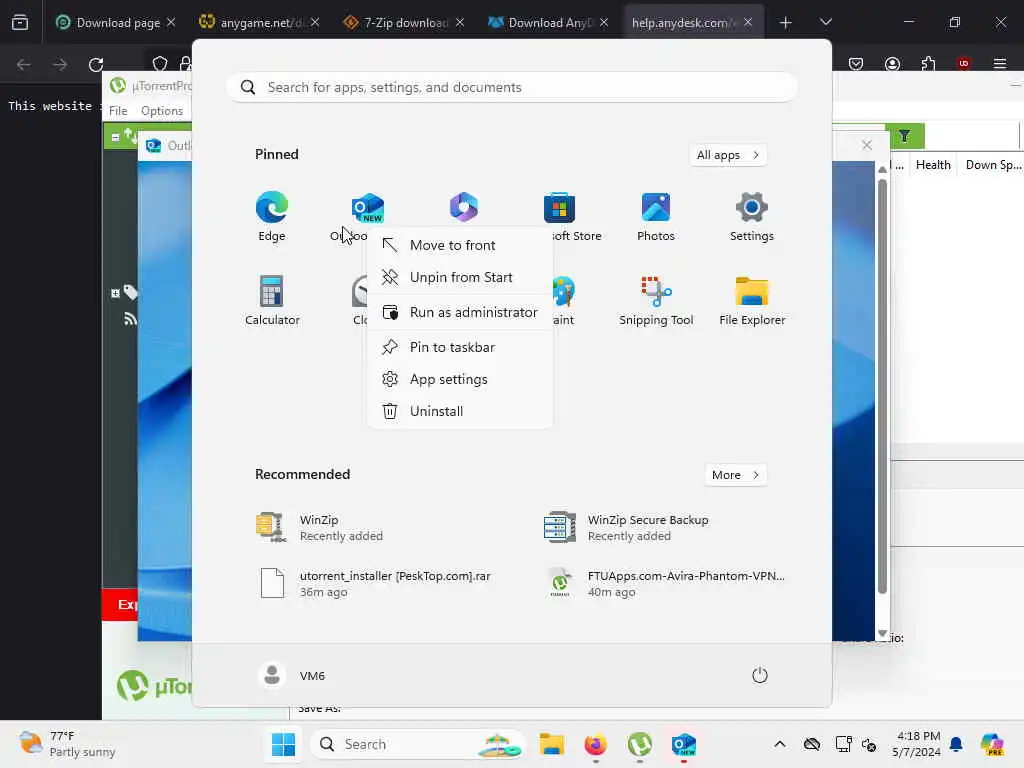The image size is (1024, 768).
Task: Switch to the anygame.net browser tab
Action: pyautogui.click(x=259, y=22)
